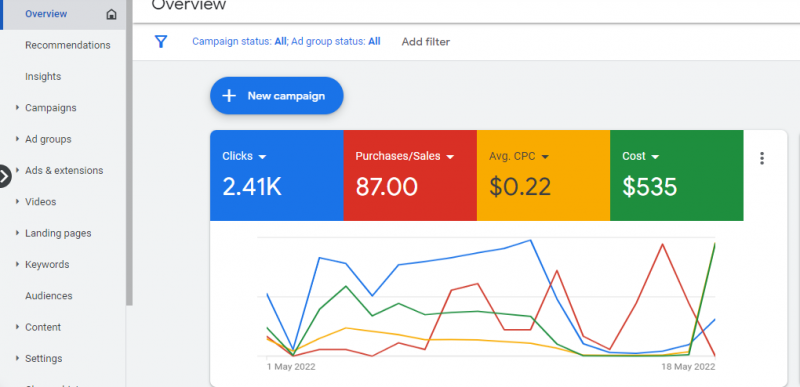This screenshot has height=387, width=800.
Task: Click the $535 cost value
Action: [649, 187]
